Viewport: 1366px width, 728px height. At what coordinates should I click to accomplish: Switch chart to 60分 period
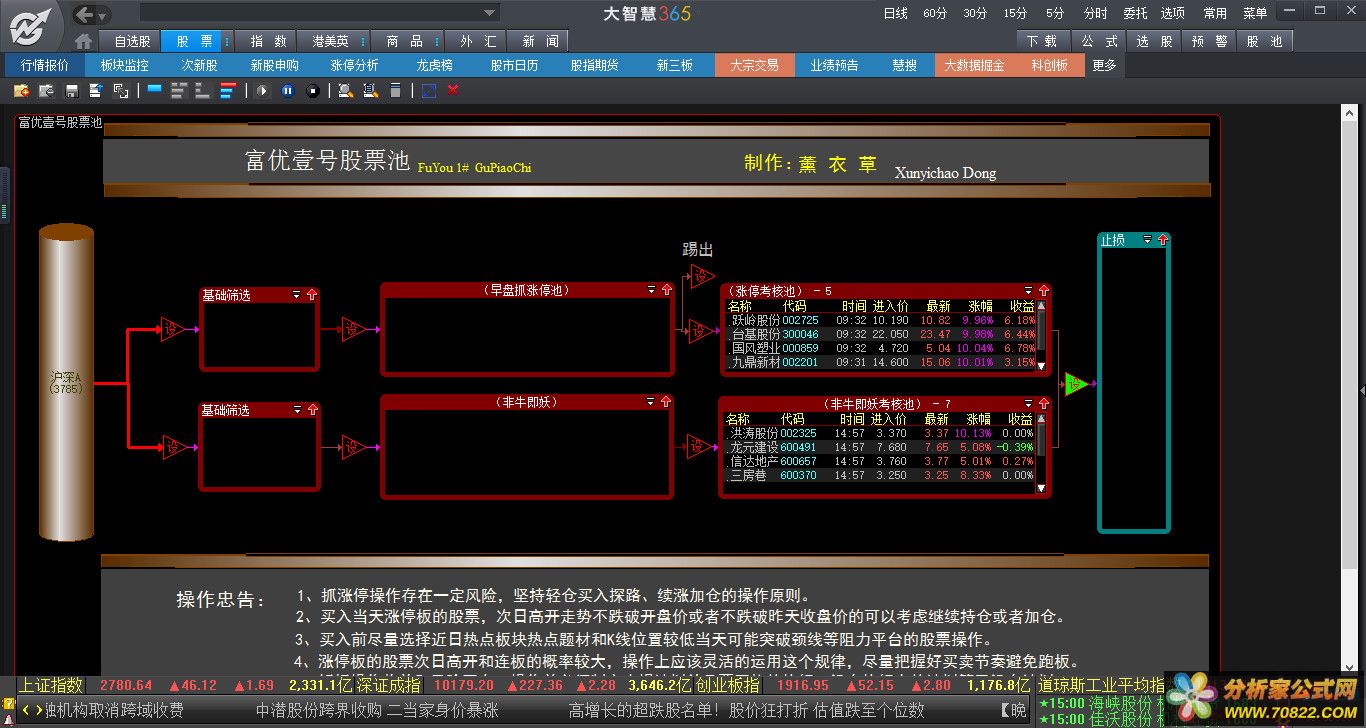(935, 14)
